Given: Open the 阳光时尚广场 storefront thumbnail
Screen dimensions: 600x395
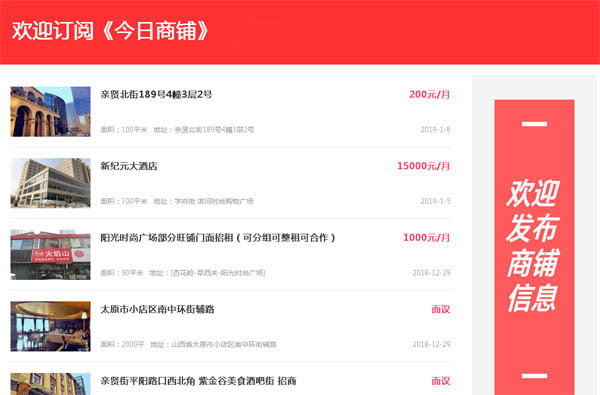Looking at the screenshot, I should [51, 255].
